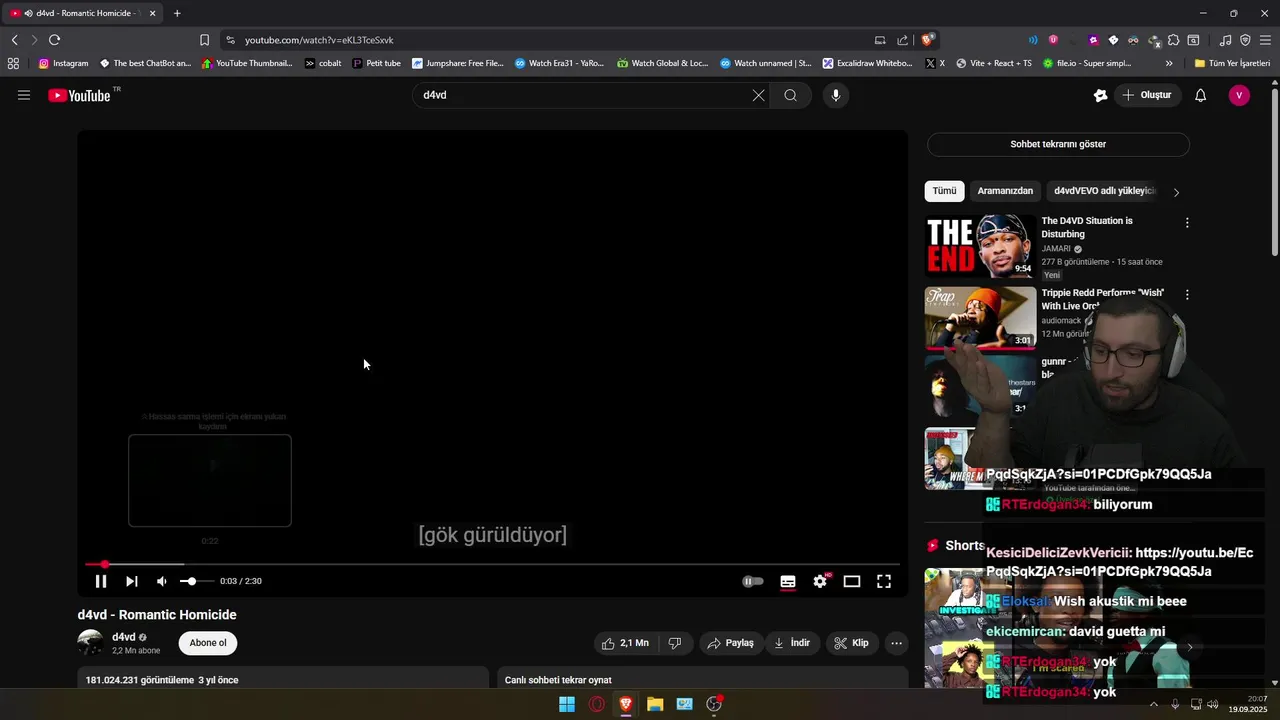
Task: Mute the video volume speaker icon
Action: click(x=161, y=581)
